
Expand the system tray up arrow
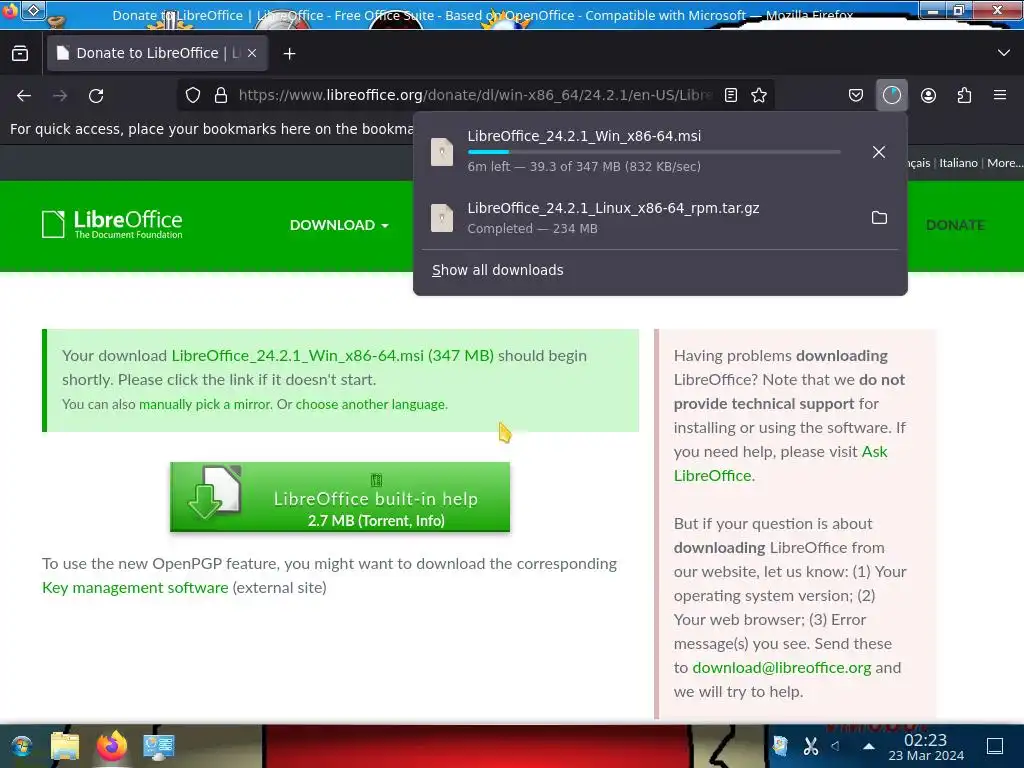click(x=869, y=745)
